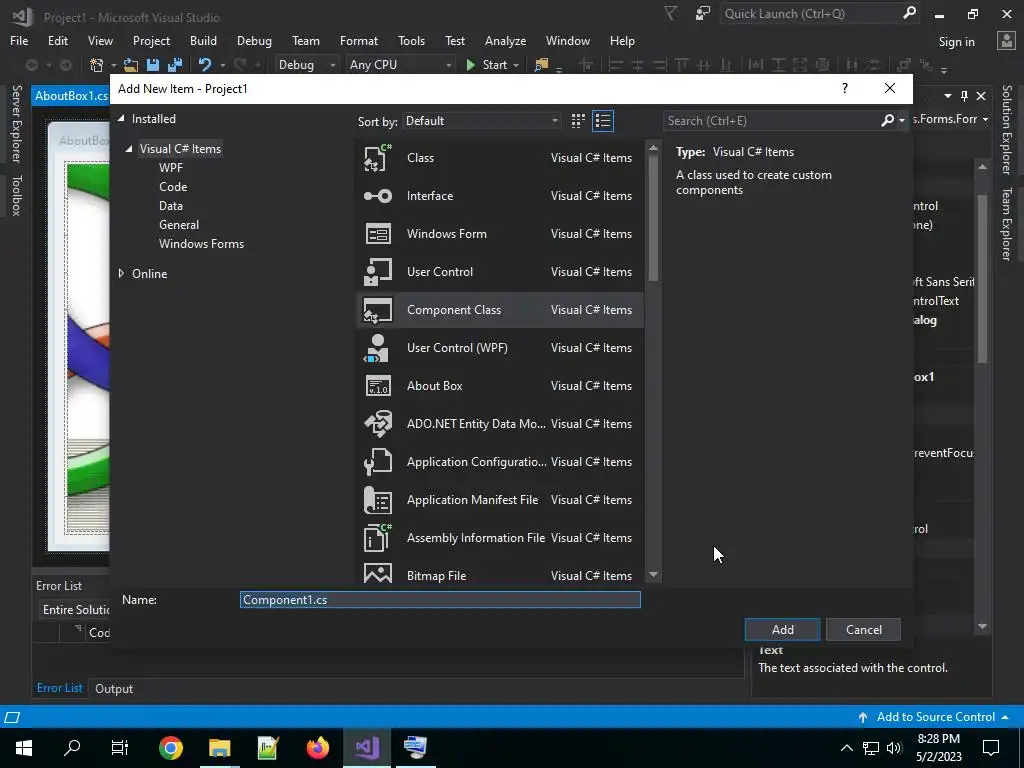Collapse the Visual C# Items node

point(129,149)
